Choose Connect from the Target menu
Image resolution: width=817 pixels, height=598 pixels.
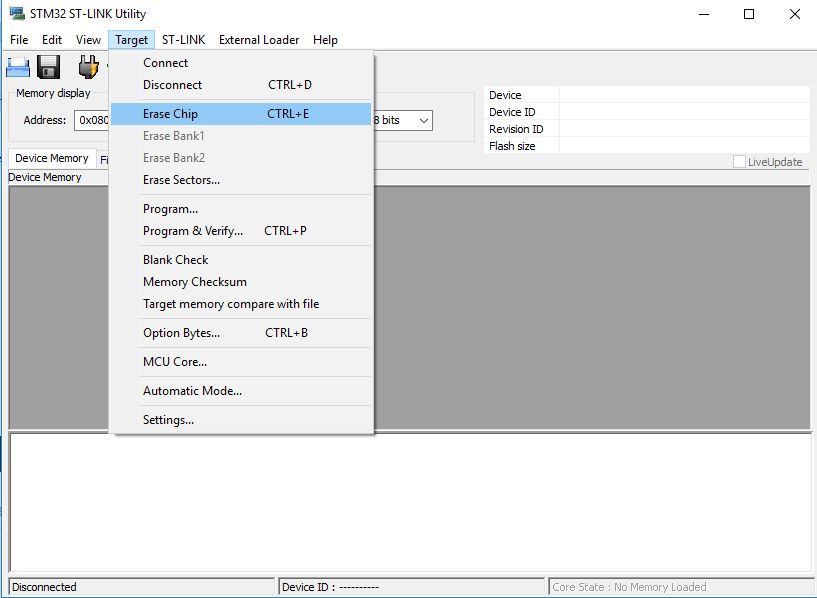click(241, 63)
